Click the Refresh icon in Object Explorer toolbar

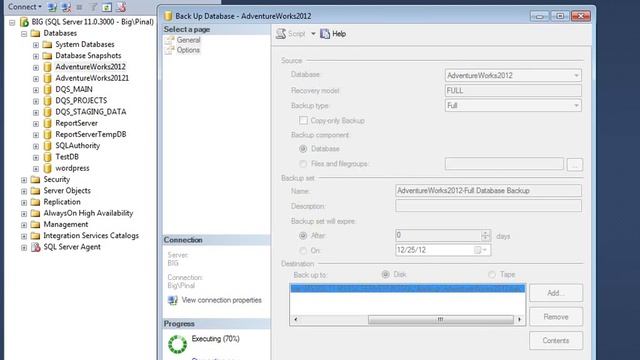pos(107,7)
